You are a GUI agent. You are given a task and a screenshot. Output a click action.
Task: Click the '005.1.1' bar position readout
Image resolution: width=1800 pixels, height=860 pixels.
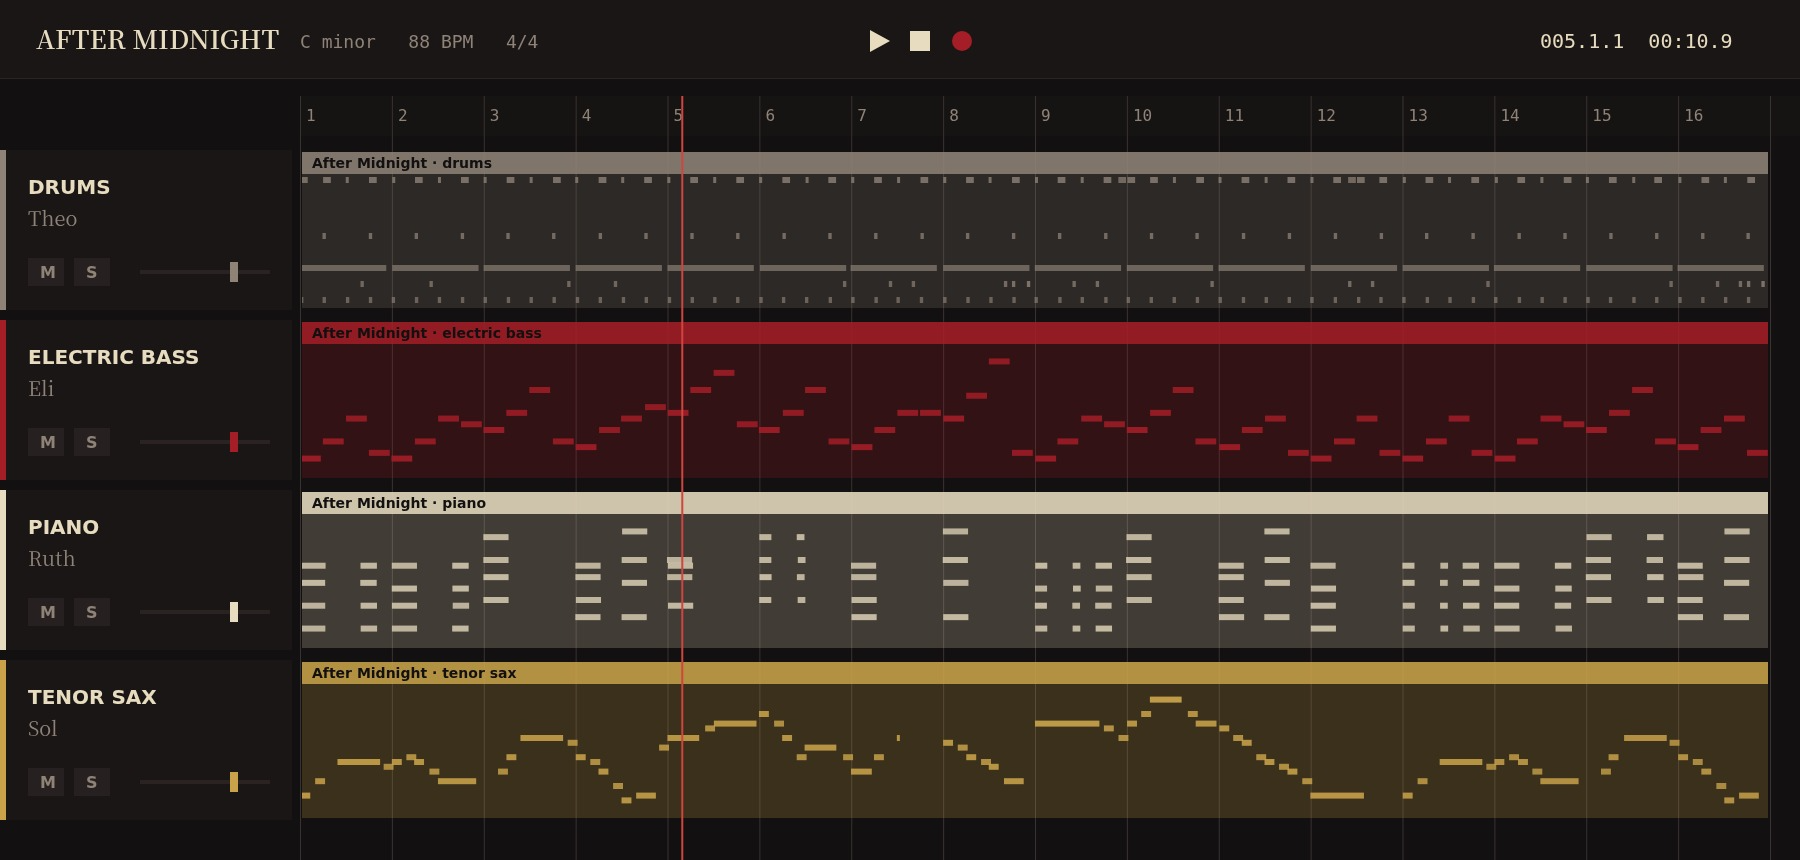pyautogui.click(x=1582, y=41)
